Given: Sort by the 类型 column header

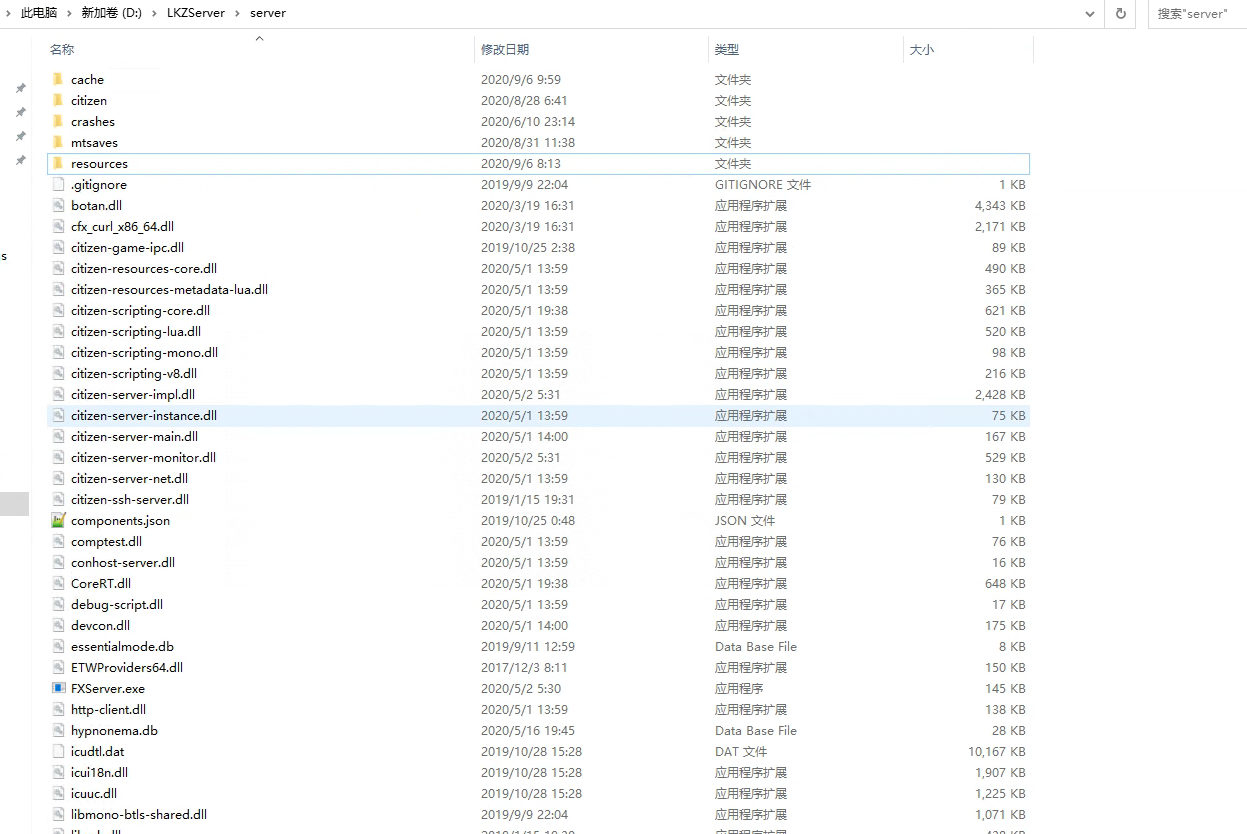Looking at the screenshot, I should pyautogui.click(x=727, y=49).
